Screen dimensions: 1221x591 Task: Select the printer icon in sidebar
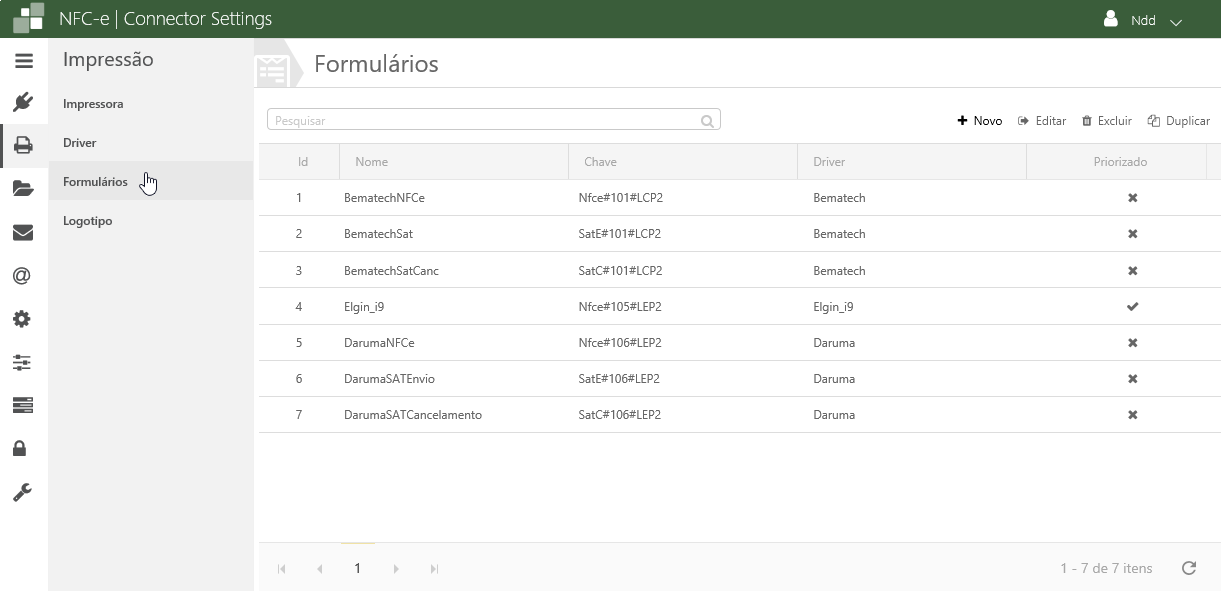coord(23,146)
